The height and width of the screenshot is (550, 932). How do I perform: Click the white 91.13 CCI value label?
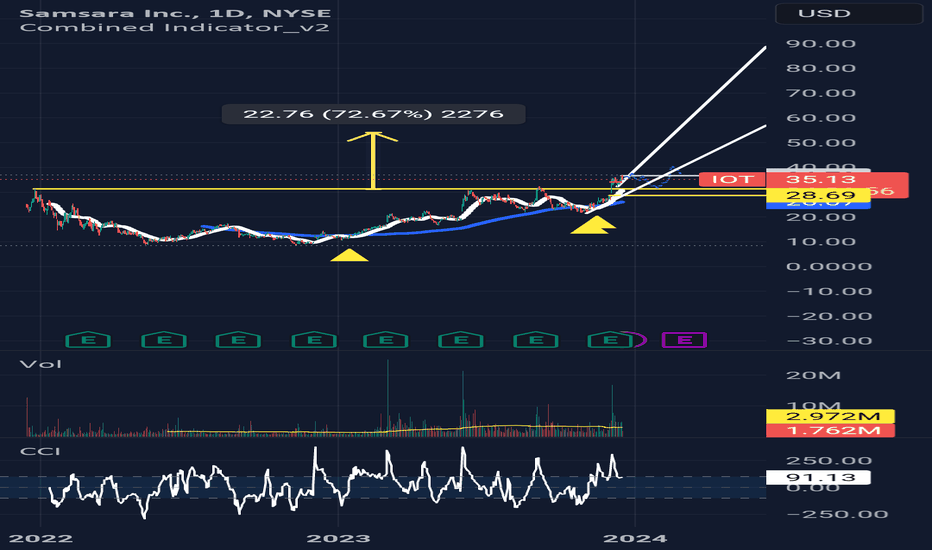(818, 477)
